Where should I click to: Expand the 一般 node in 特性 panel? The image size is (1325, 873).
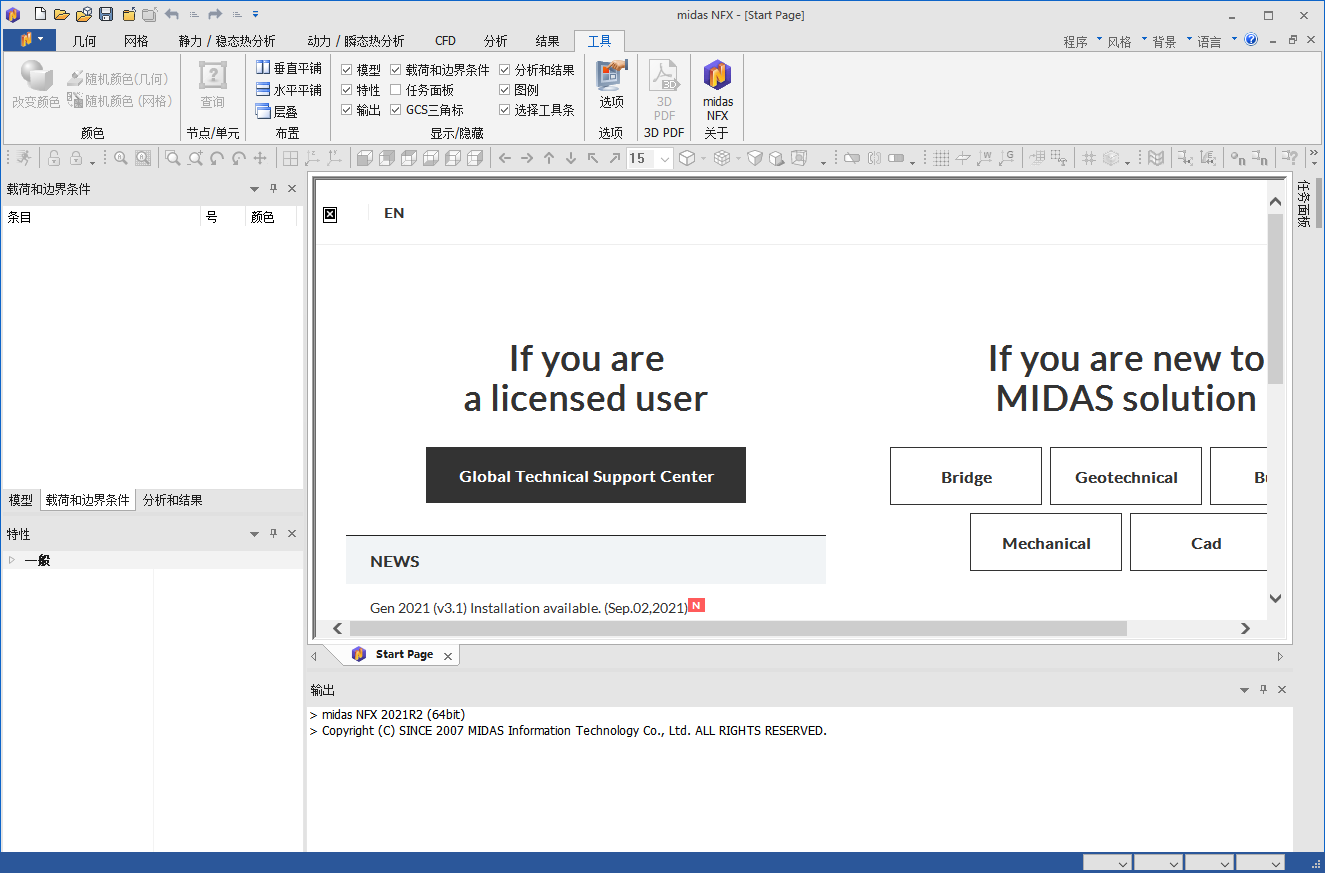pyautogui.click(x=12, y=560)
